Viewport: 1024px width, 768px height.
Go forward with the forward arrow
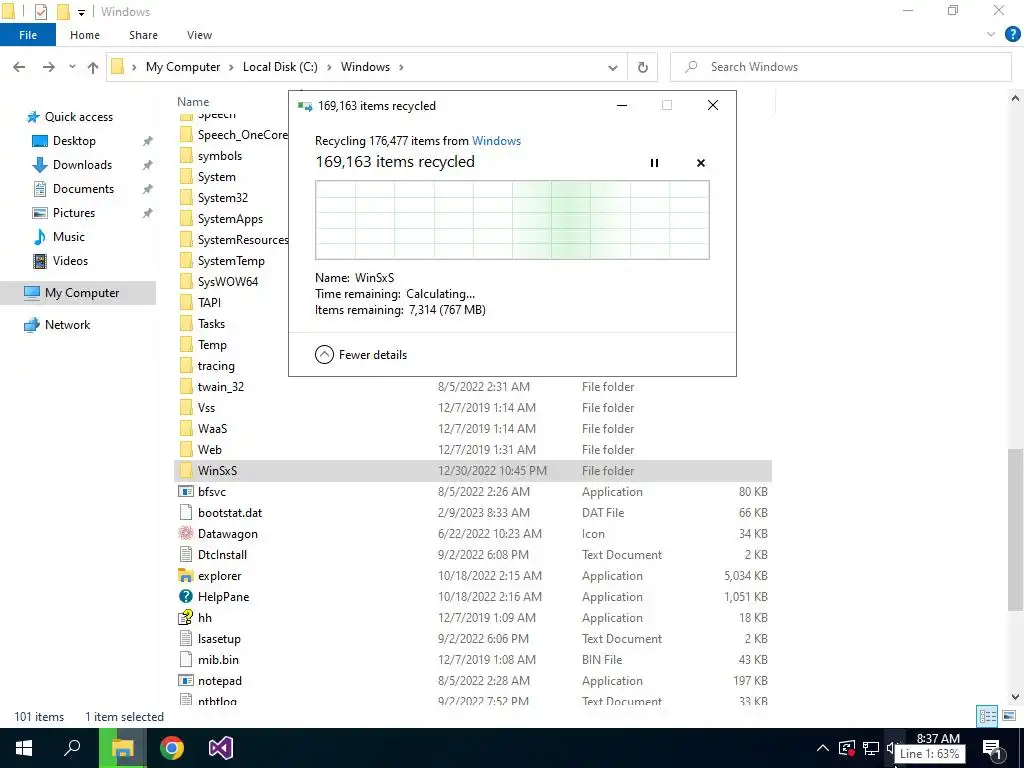tap(48, 67)
